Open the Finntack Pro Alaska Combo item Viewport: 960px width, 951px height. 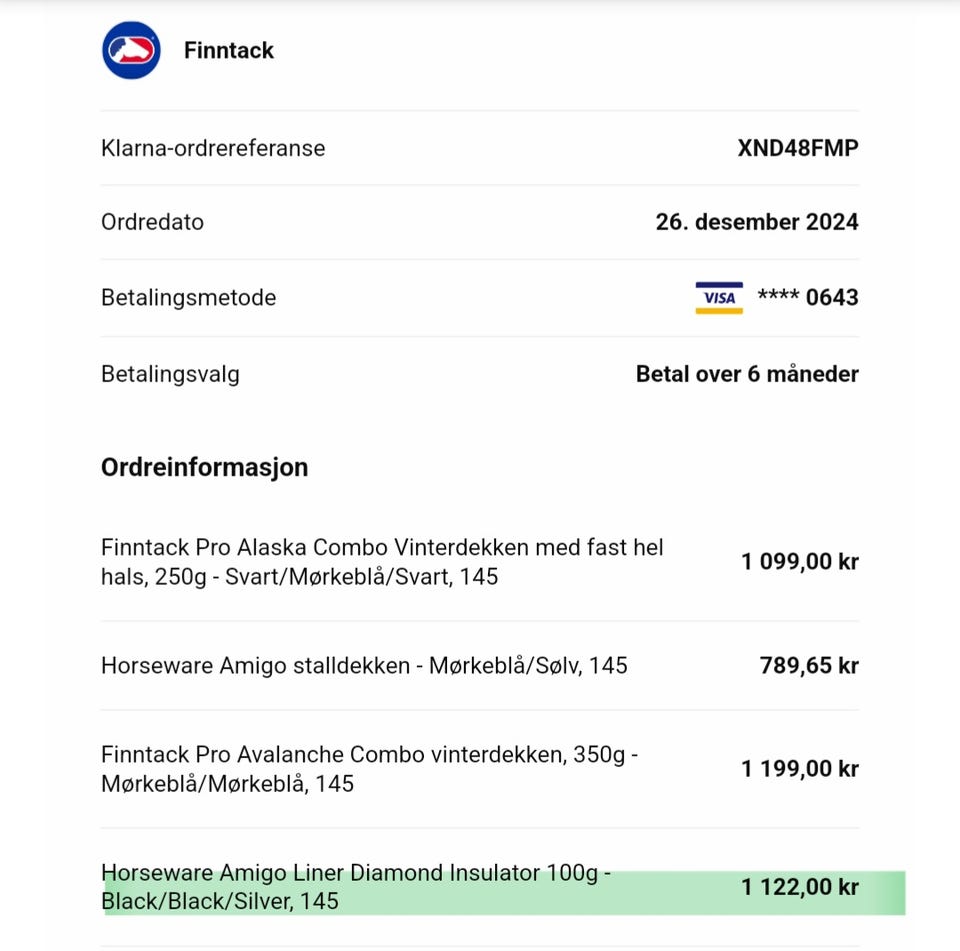pyautogui.click(x=382, y=562)
